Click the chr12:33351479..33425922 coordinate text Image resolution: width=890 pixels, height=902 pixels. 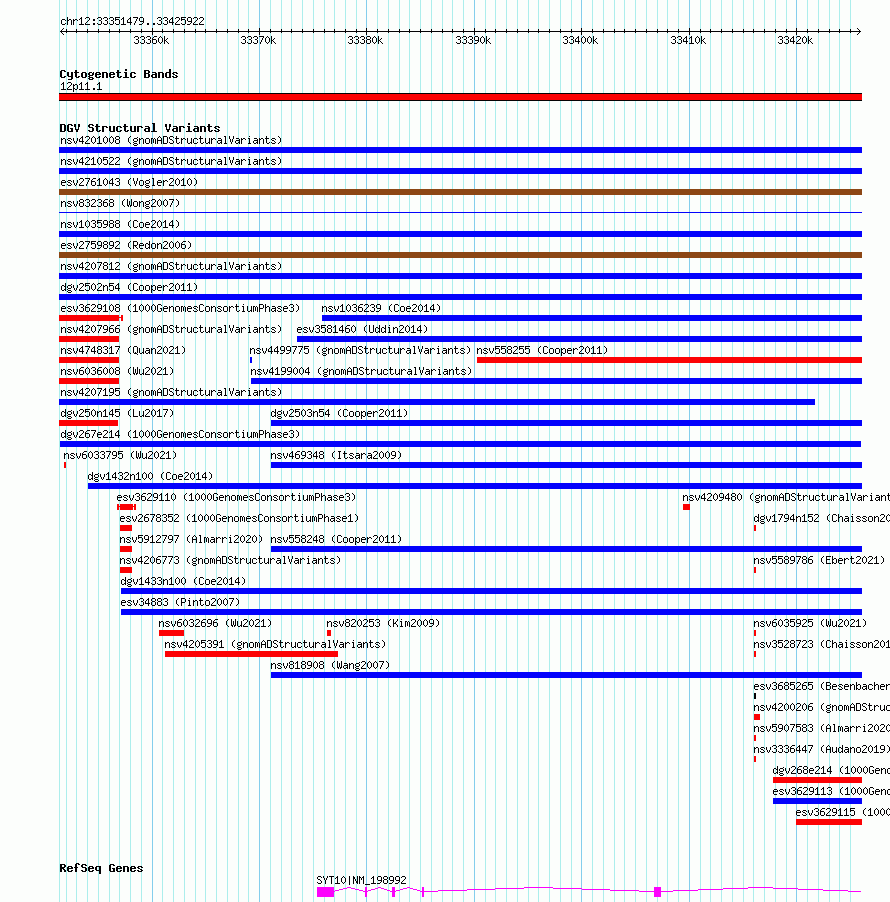click(132, 21)
